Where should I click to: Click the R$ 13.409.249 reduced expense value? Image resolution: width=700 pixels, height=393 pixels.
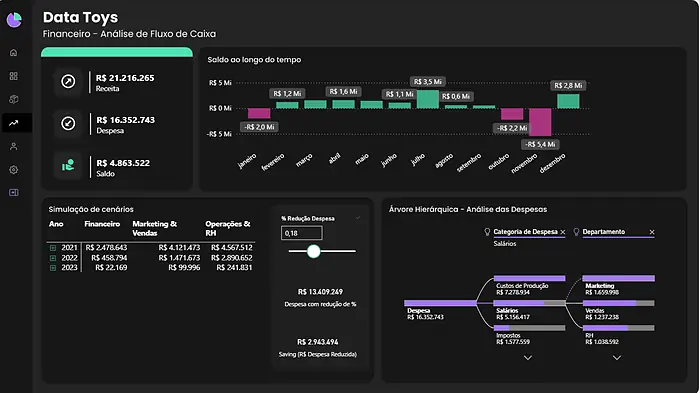pyautogui.click(x=320, y=292)
